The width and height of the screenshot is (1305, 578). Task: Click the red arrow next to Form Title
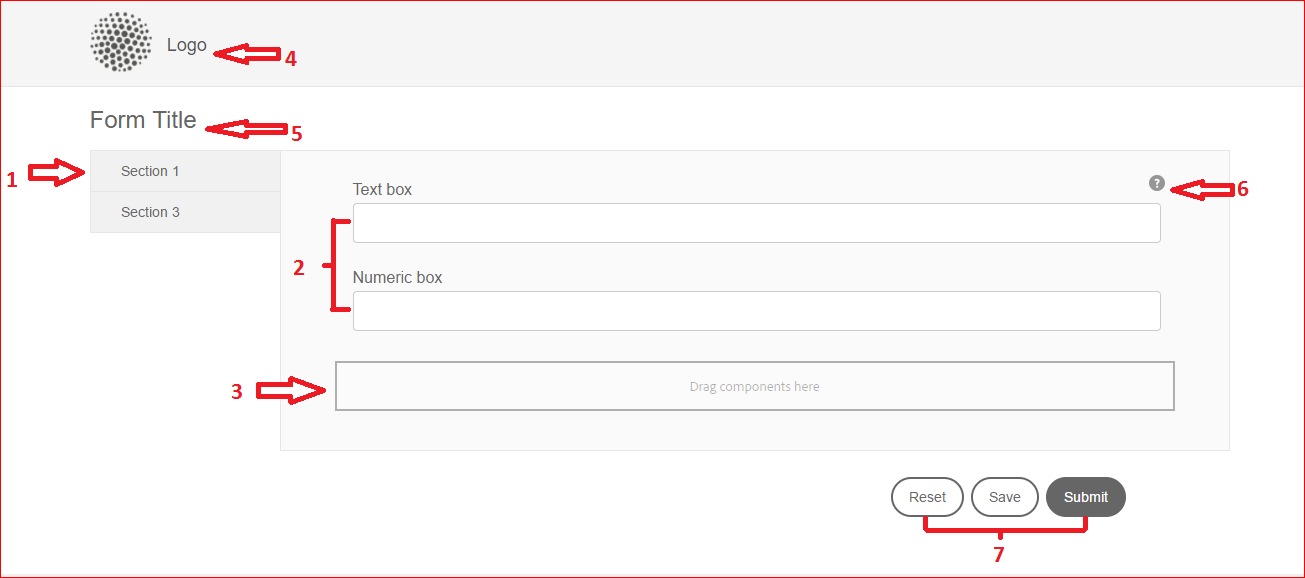[x=245, y=129]
